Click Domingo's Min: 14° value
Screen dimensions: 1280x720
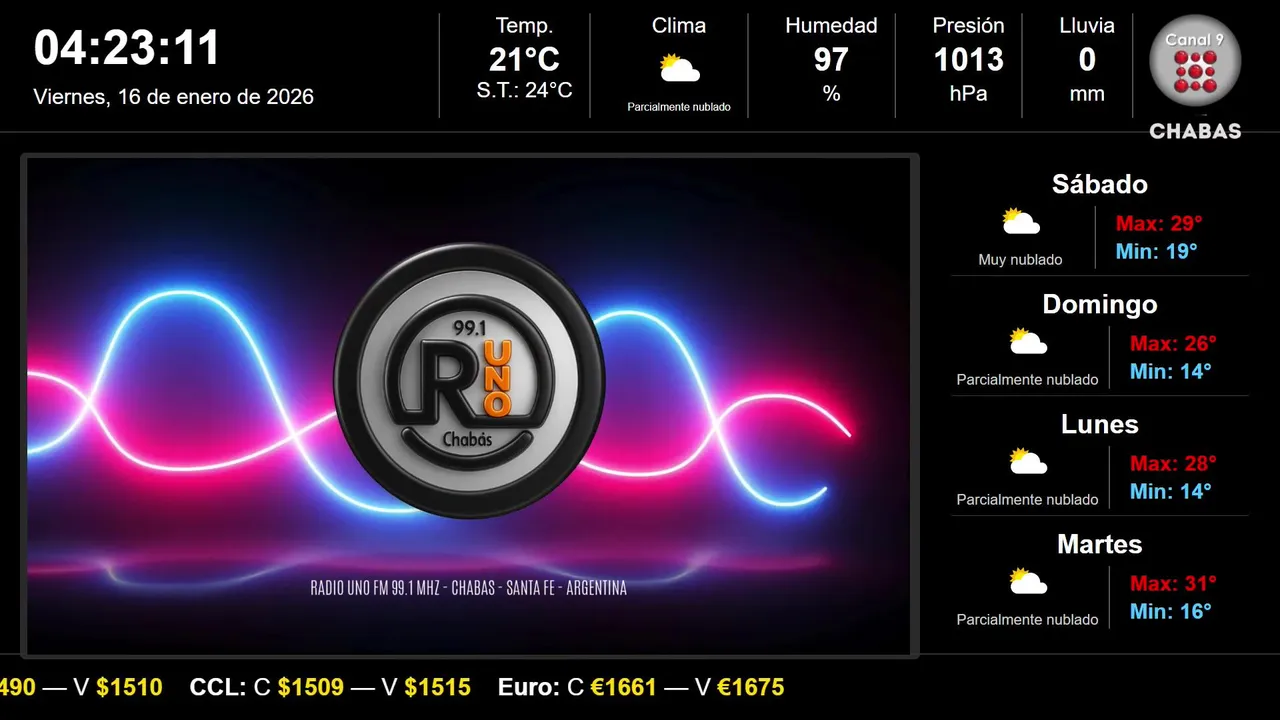pos(1170,371)
